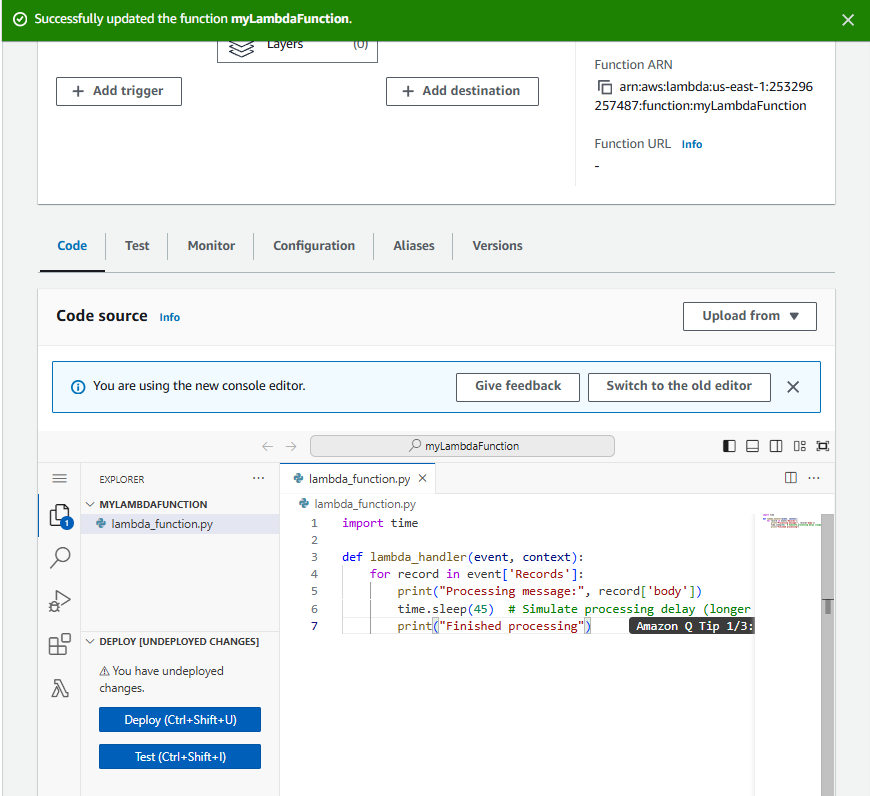
Task: Toggle the secondary side bar icon
Action: pyautogui.click(x=775, y=445)
